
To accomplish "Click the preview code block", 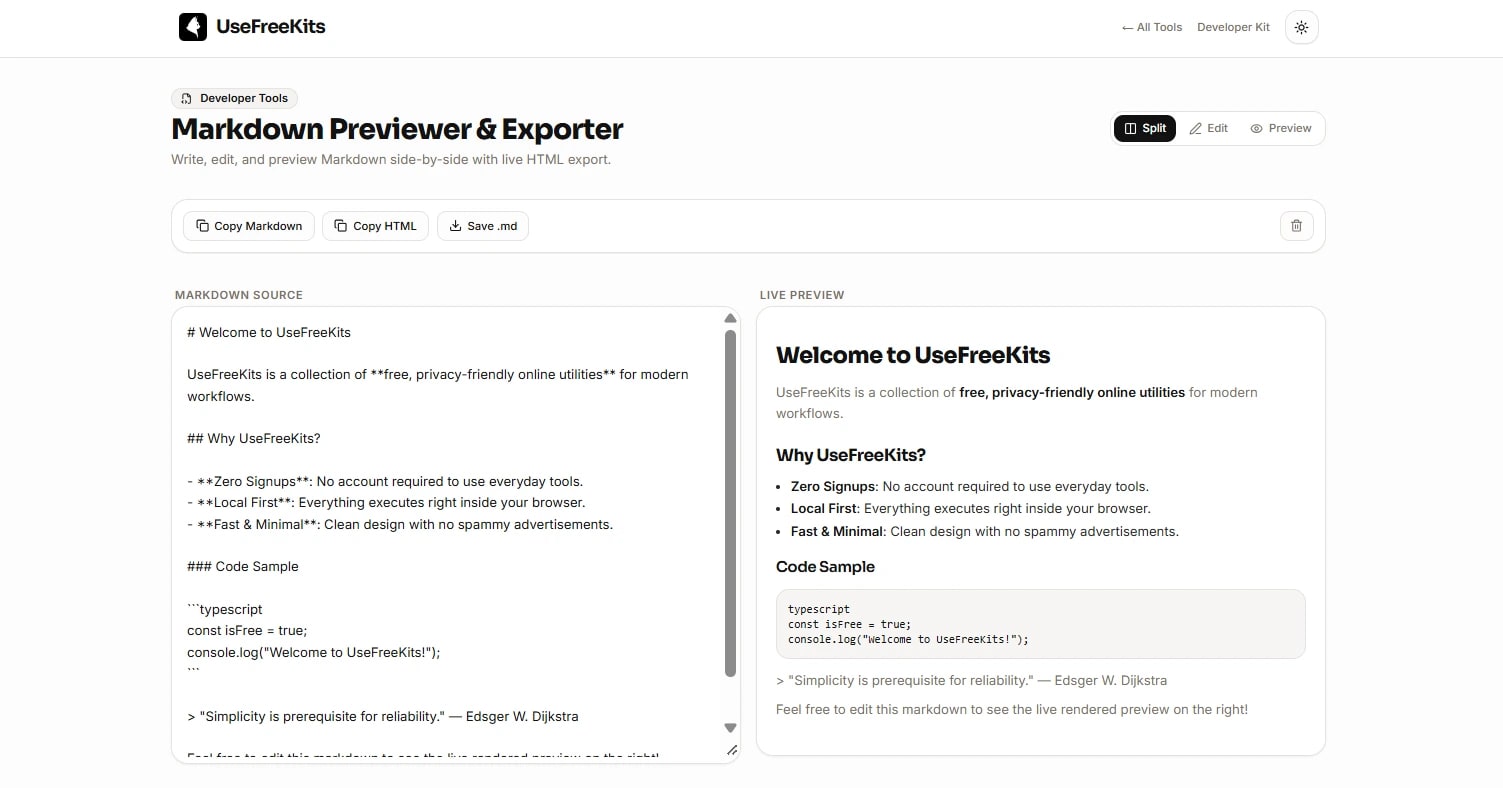I will click(x=1041, y=624).
